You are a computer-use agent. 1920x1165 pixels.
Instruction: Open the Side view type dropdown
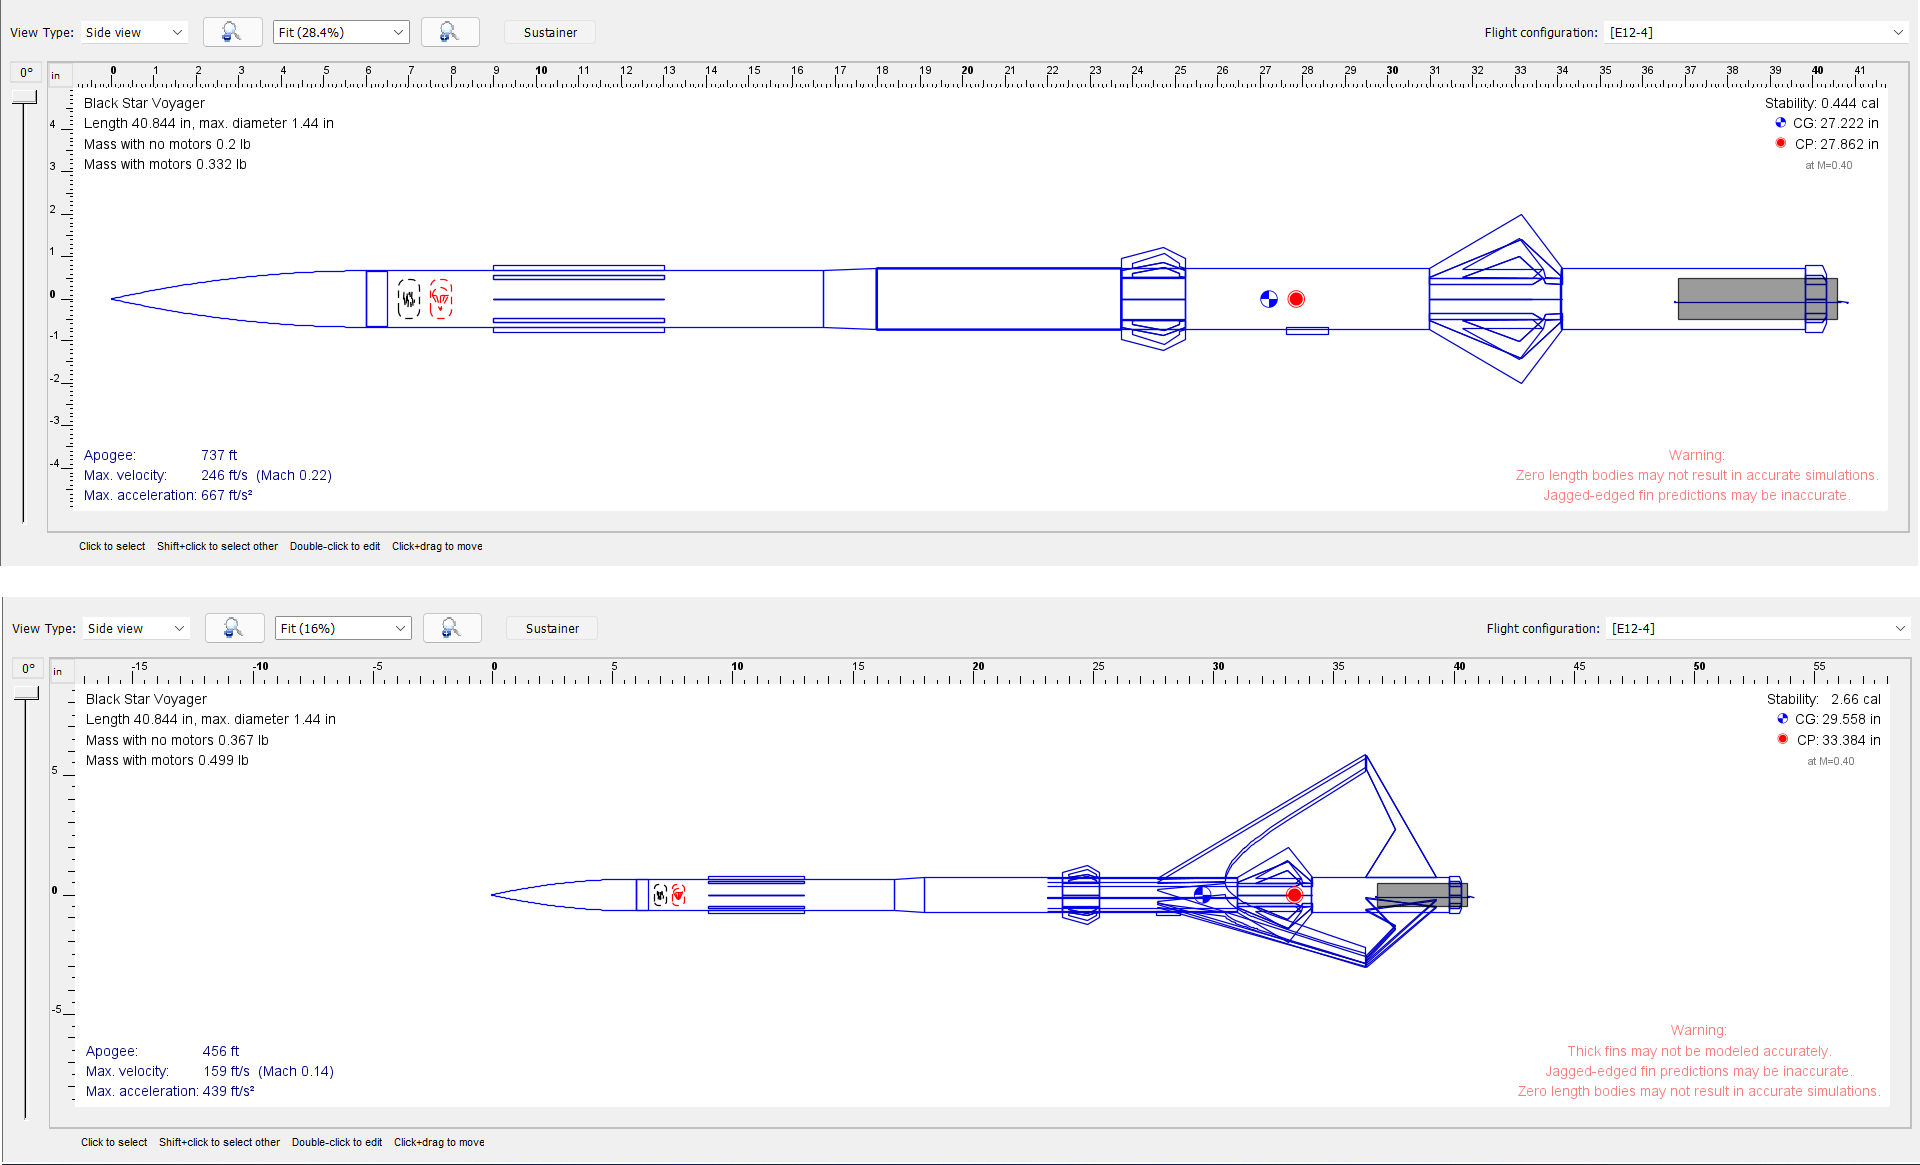[134, 31]
